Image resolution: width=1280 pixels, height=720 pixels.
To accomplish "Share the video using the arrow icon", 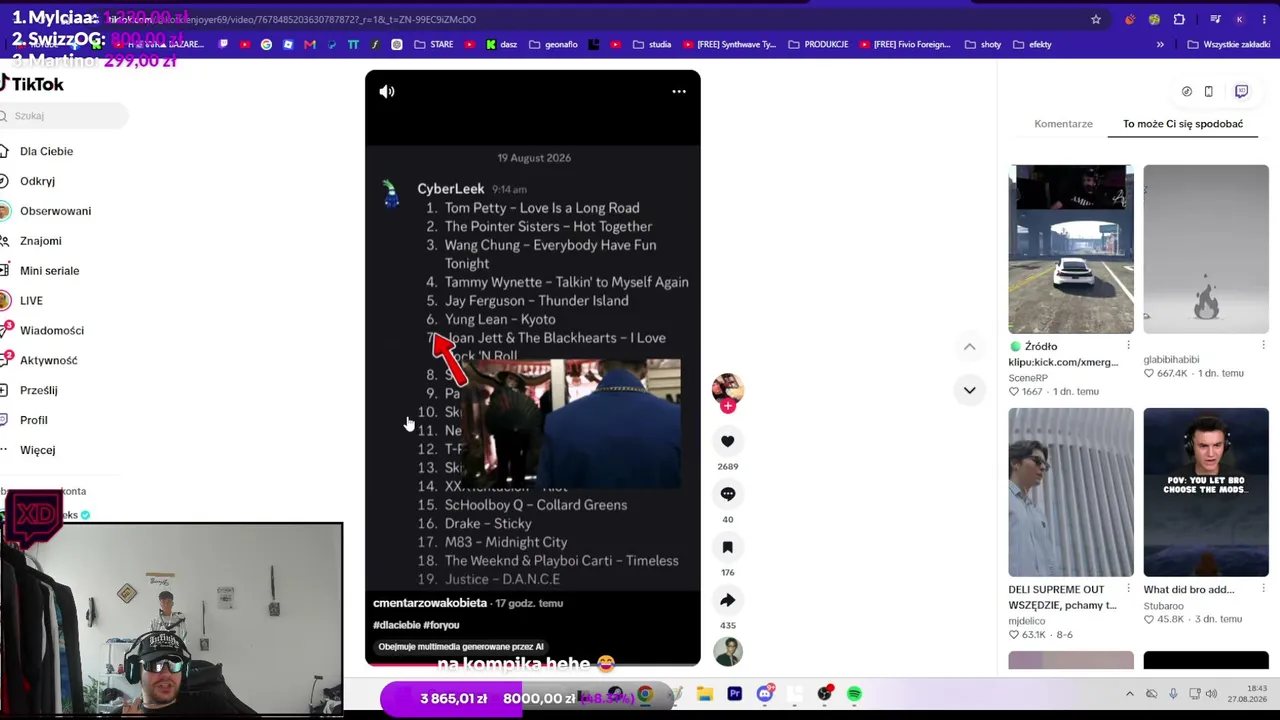I will 727,600.
